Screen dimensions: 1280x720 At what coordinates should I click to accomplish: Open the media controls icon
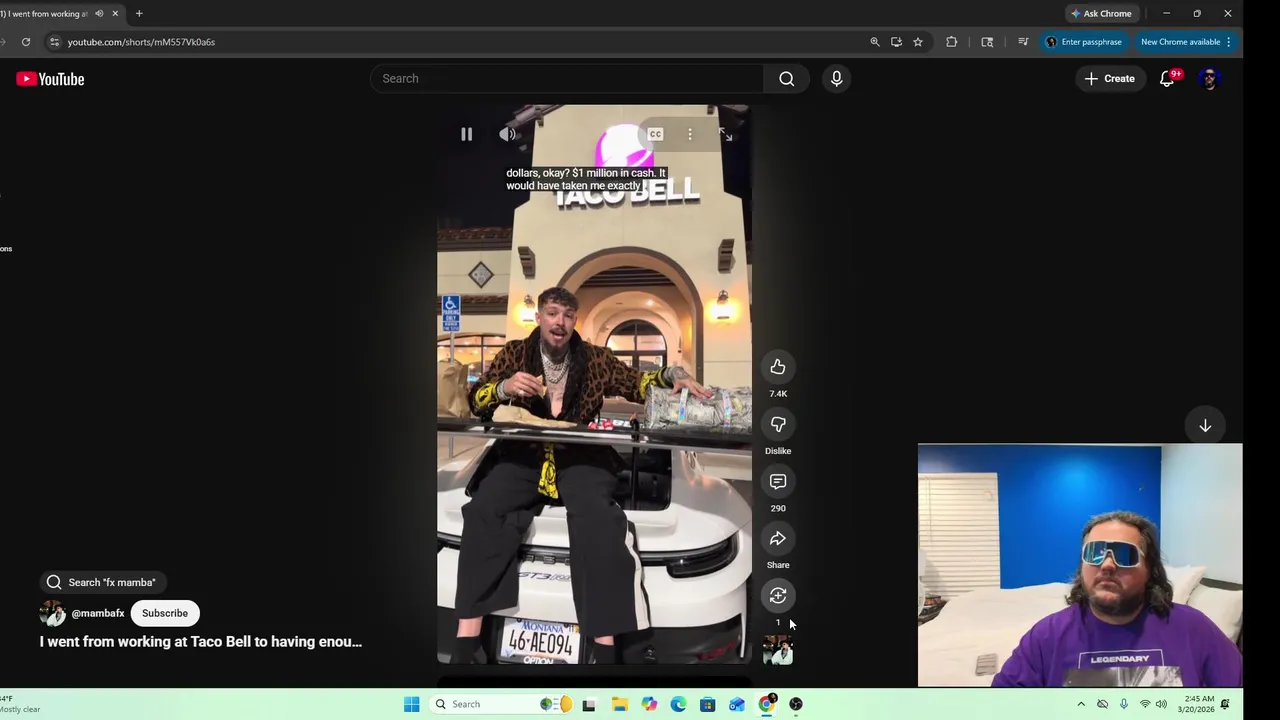click(1023, 42)
